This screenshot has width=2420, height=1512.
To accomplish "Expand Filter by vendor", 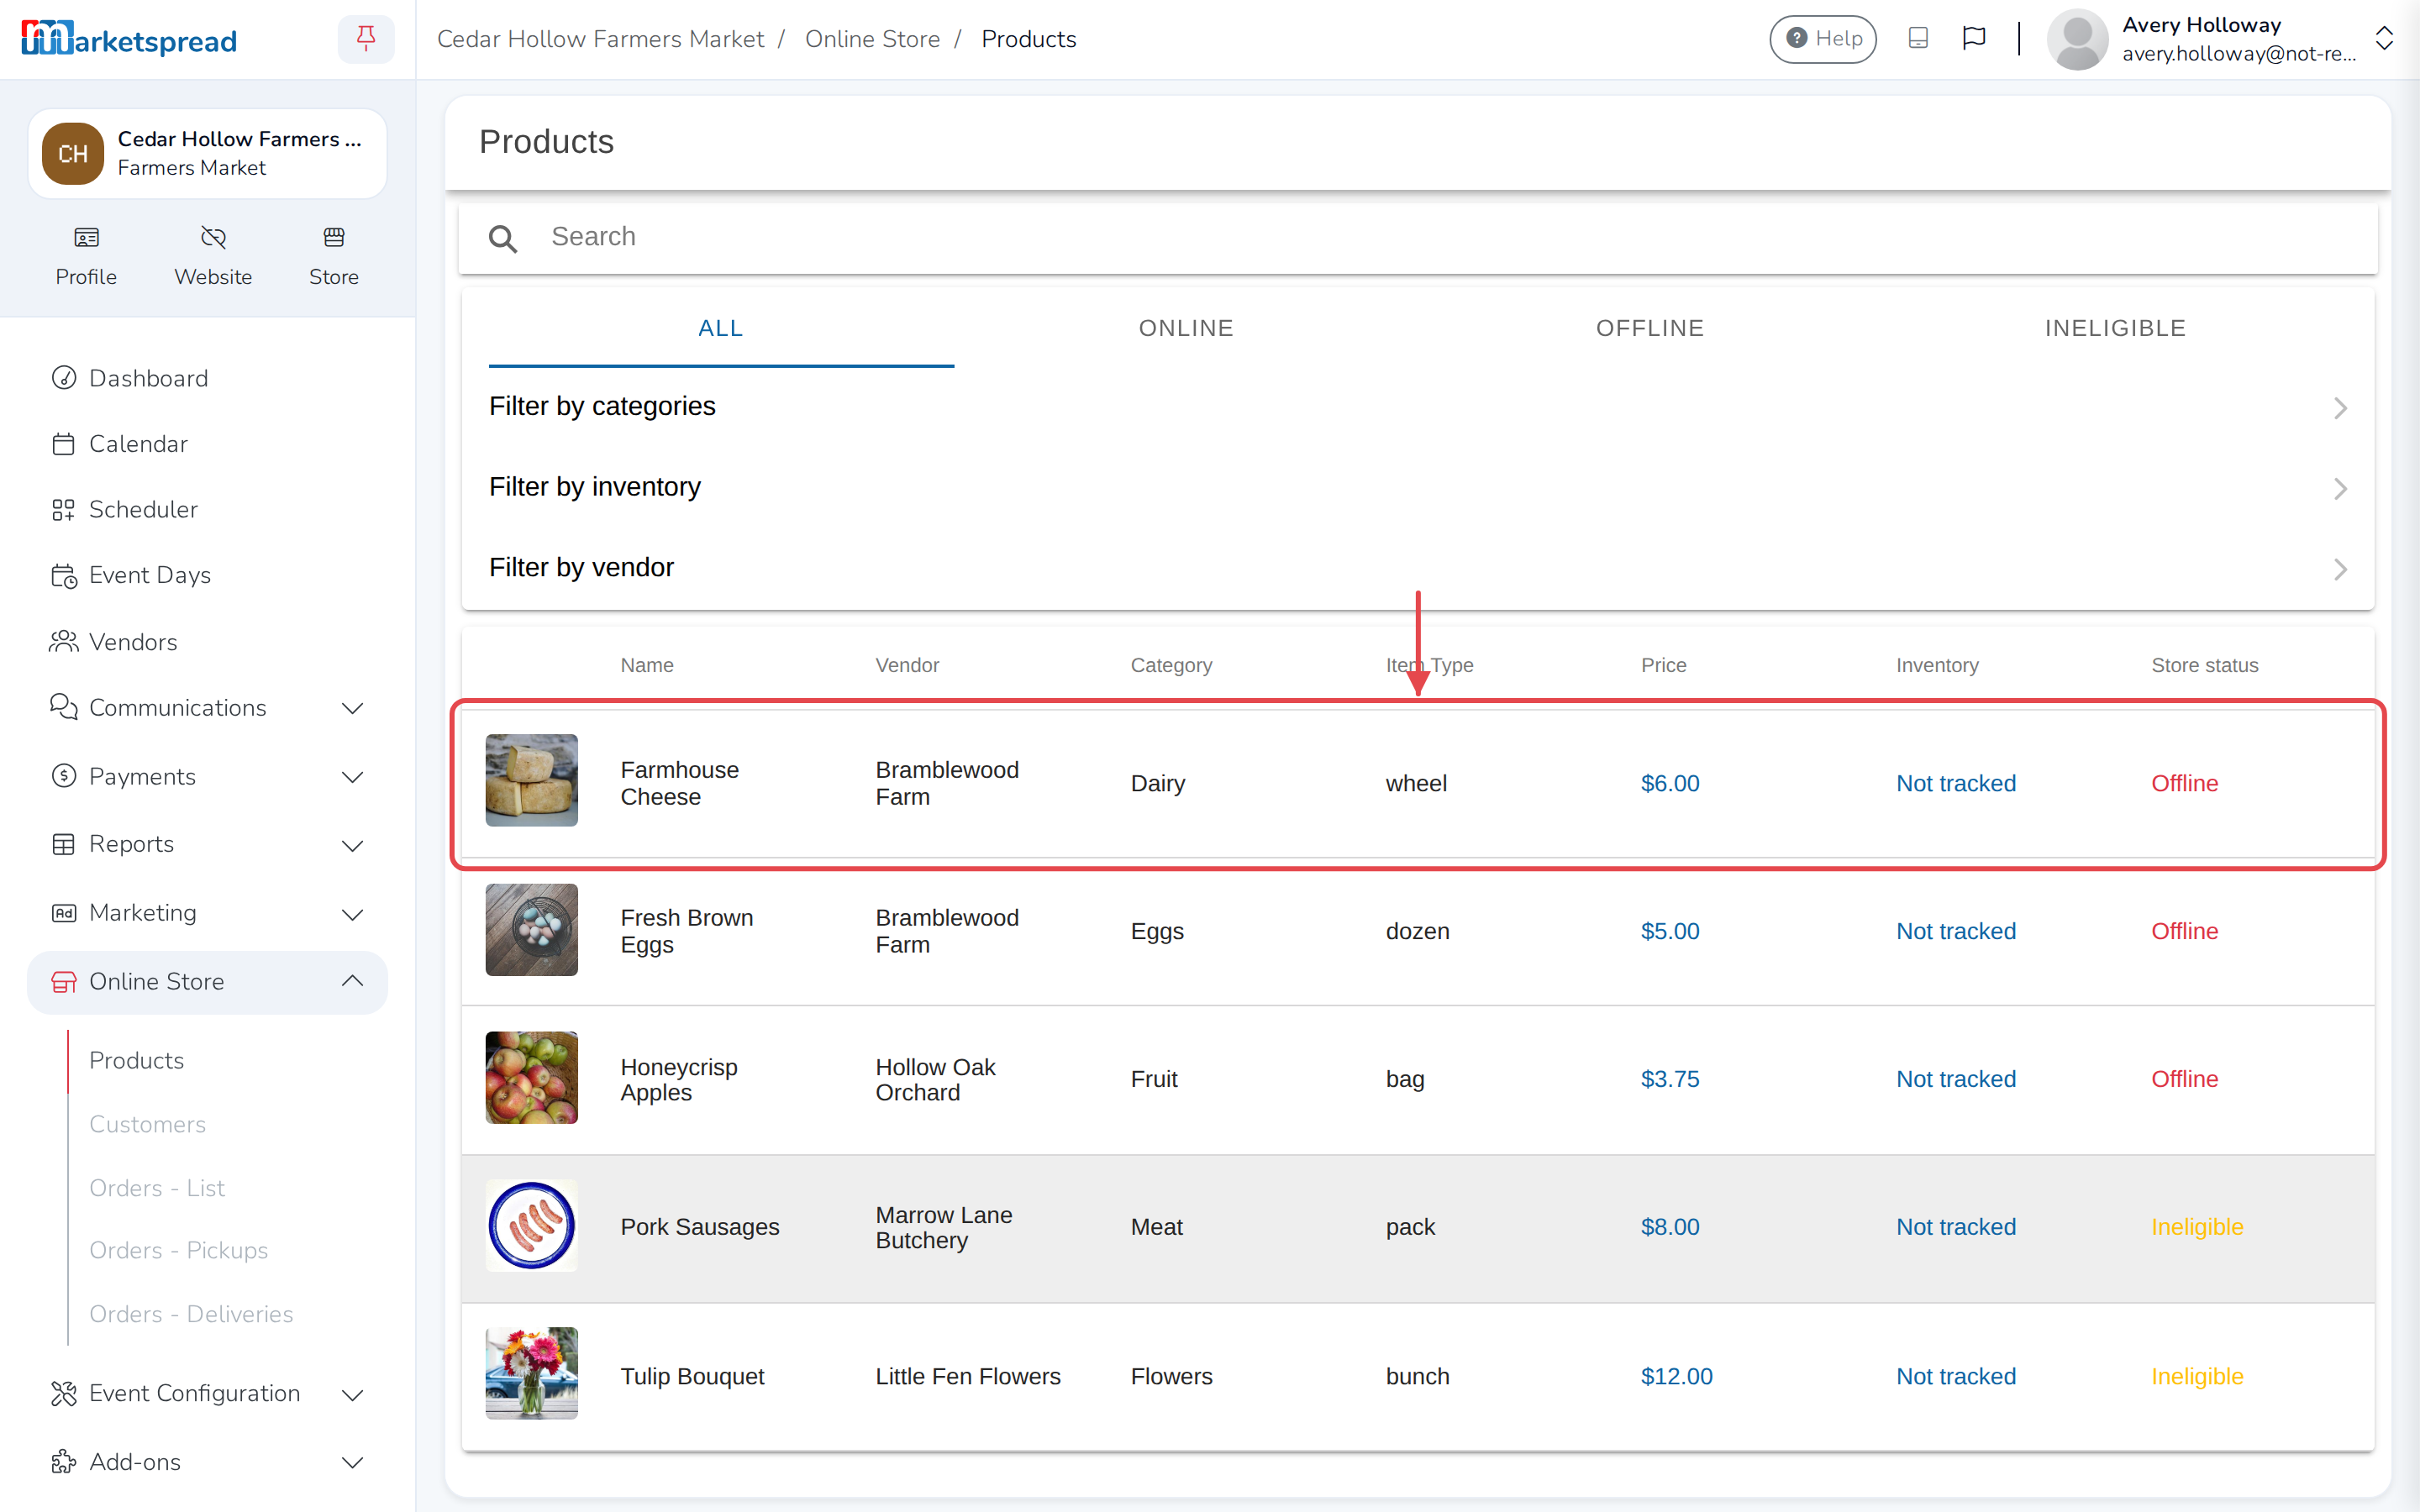I will pyautogui.click(x=1417, y=568).
